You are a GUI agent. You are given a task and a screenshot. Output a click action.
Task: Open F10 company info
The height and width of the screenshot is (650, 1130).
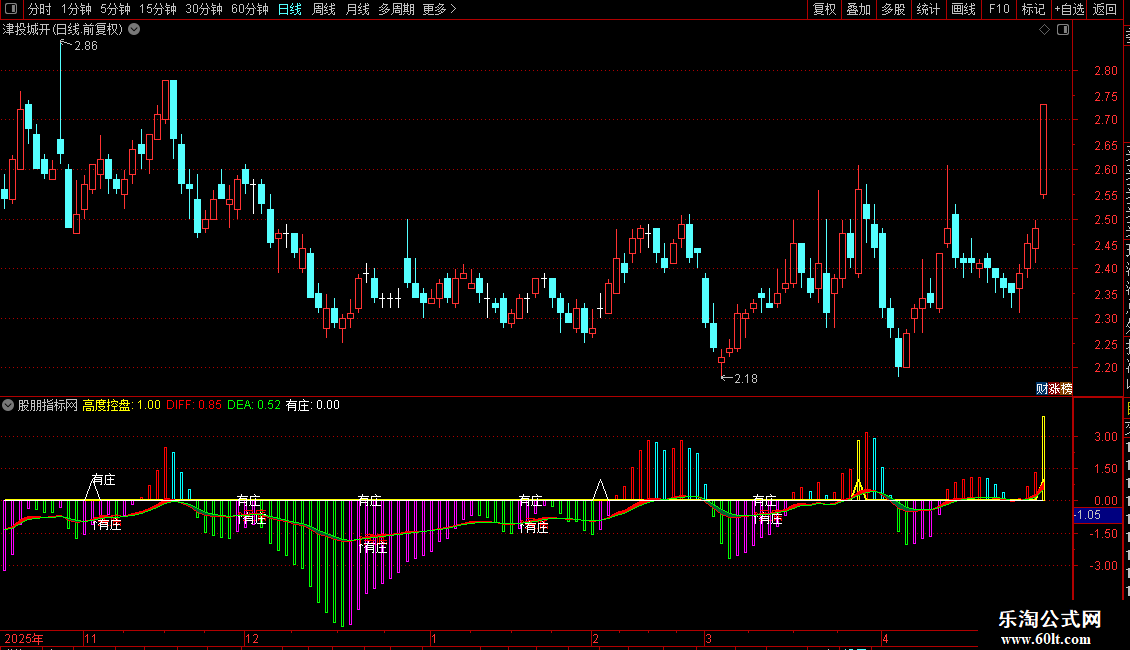[x=999, y=9]
